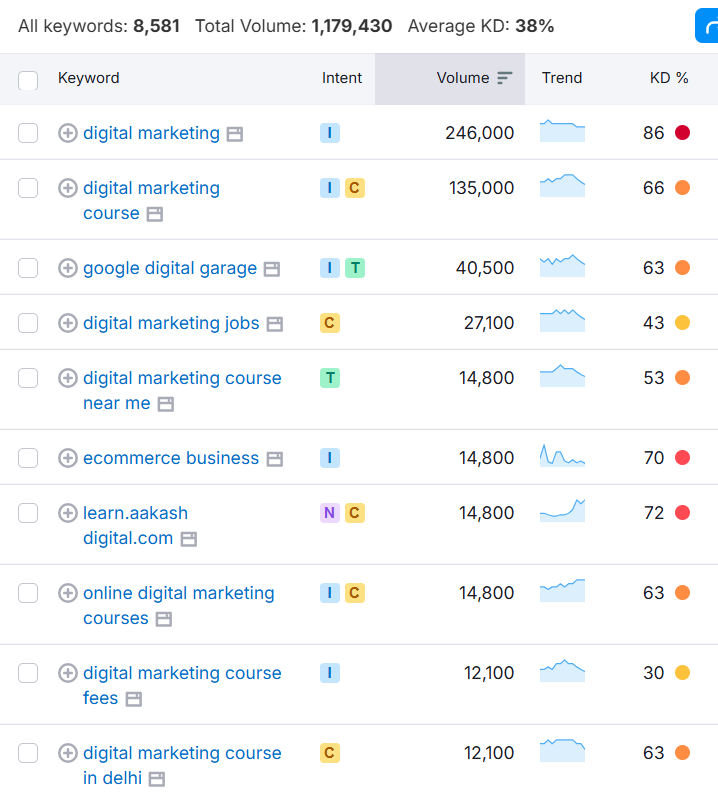Select the Informational intent badge on digital marketing
718x800 pixels.
click(330, 132)
